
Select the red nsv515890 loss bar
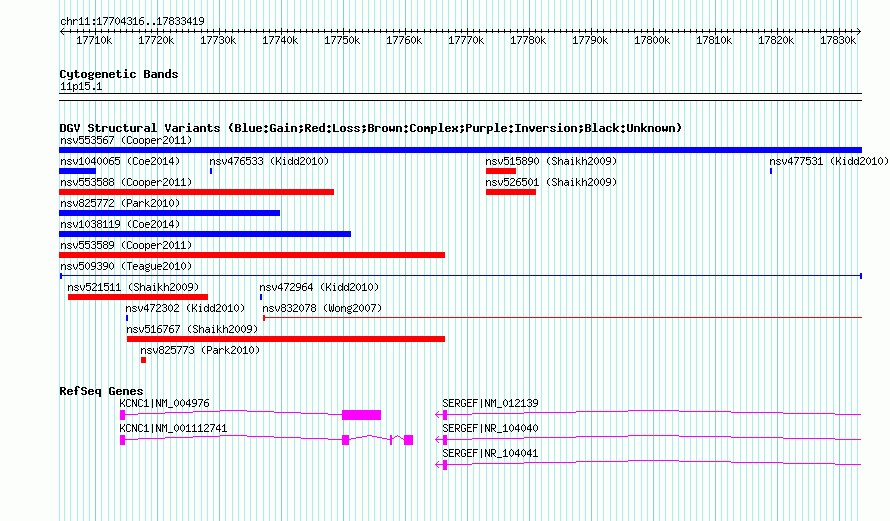pyautogui.click(x=501, y=171)
